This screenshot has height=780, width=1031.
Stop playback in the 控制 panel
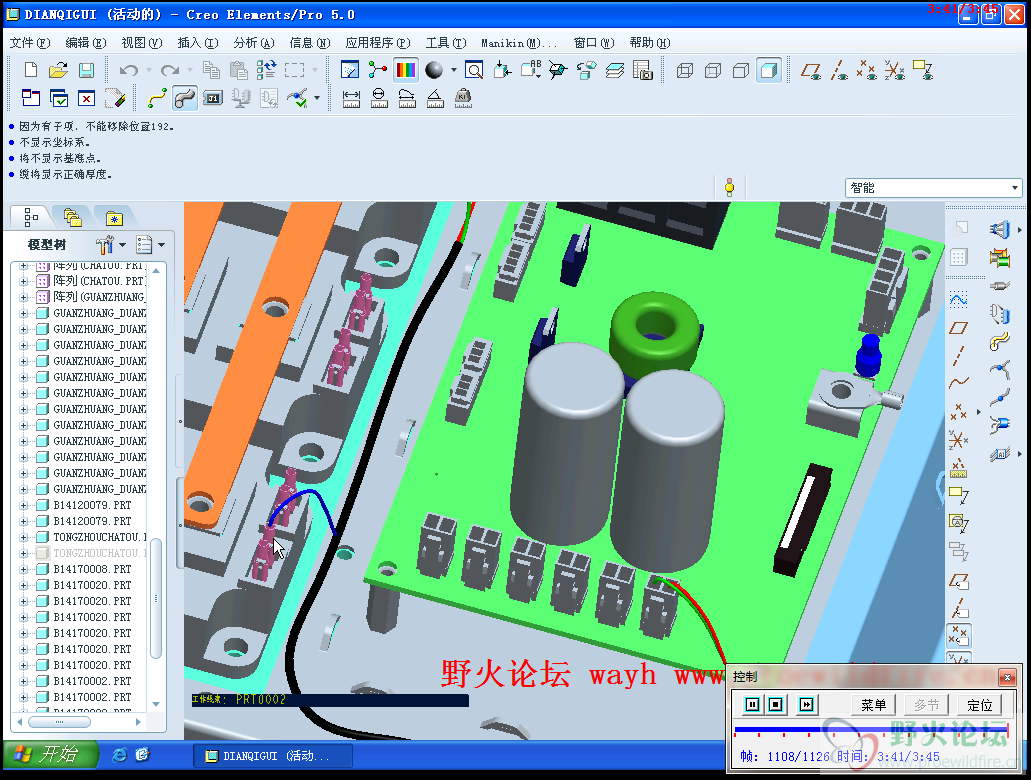pyautogui.click(x=776, y=705)
